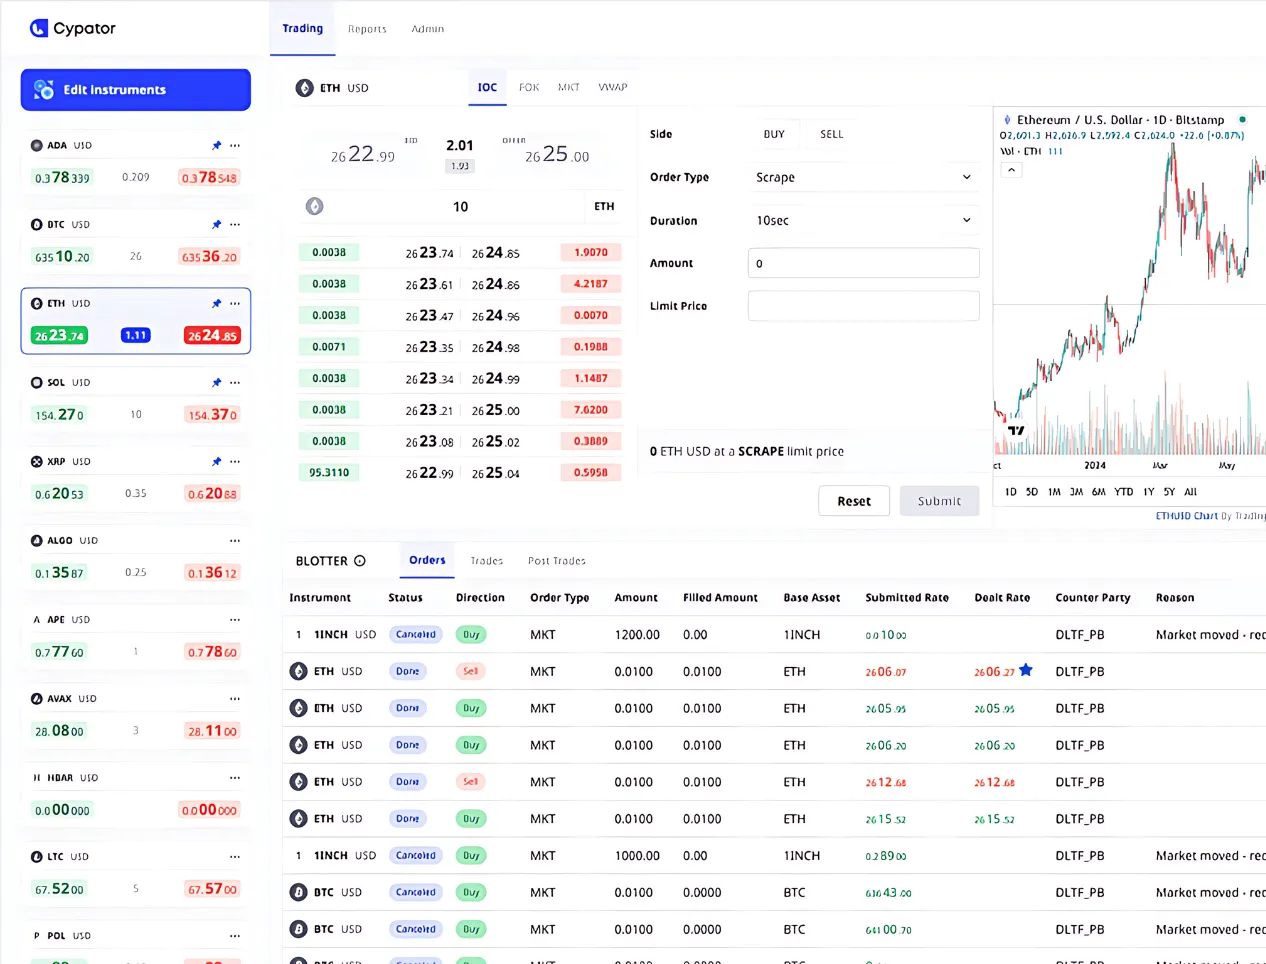Click the Cypator logo icon
Viewport: 1266px width, 964px height.
39,28
